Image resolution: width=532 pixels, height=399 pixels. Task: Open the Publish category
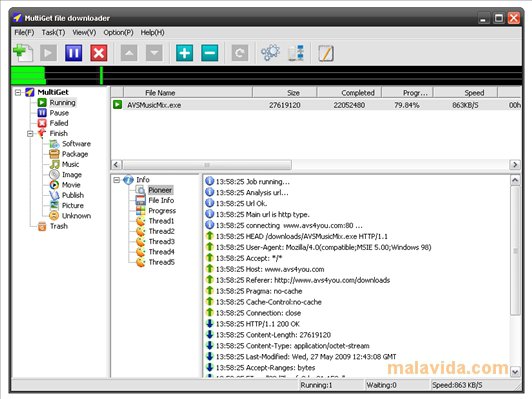click(x=73, y=195)
